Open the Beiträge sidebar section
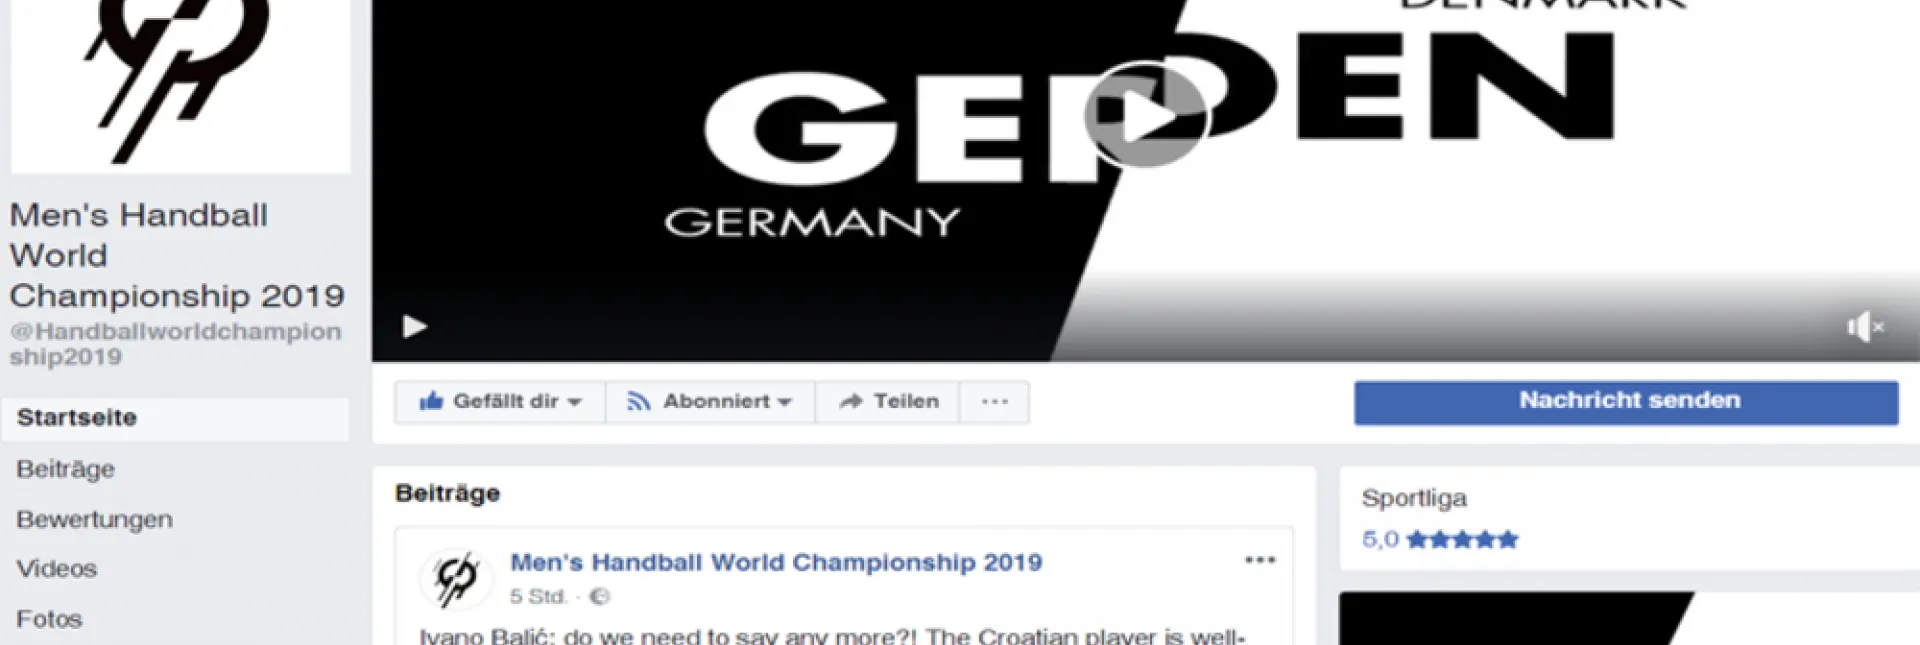This screenshot has height=645, width=1920. tap(66, 469)
